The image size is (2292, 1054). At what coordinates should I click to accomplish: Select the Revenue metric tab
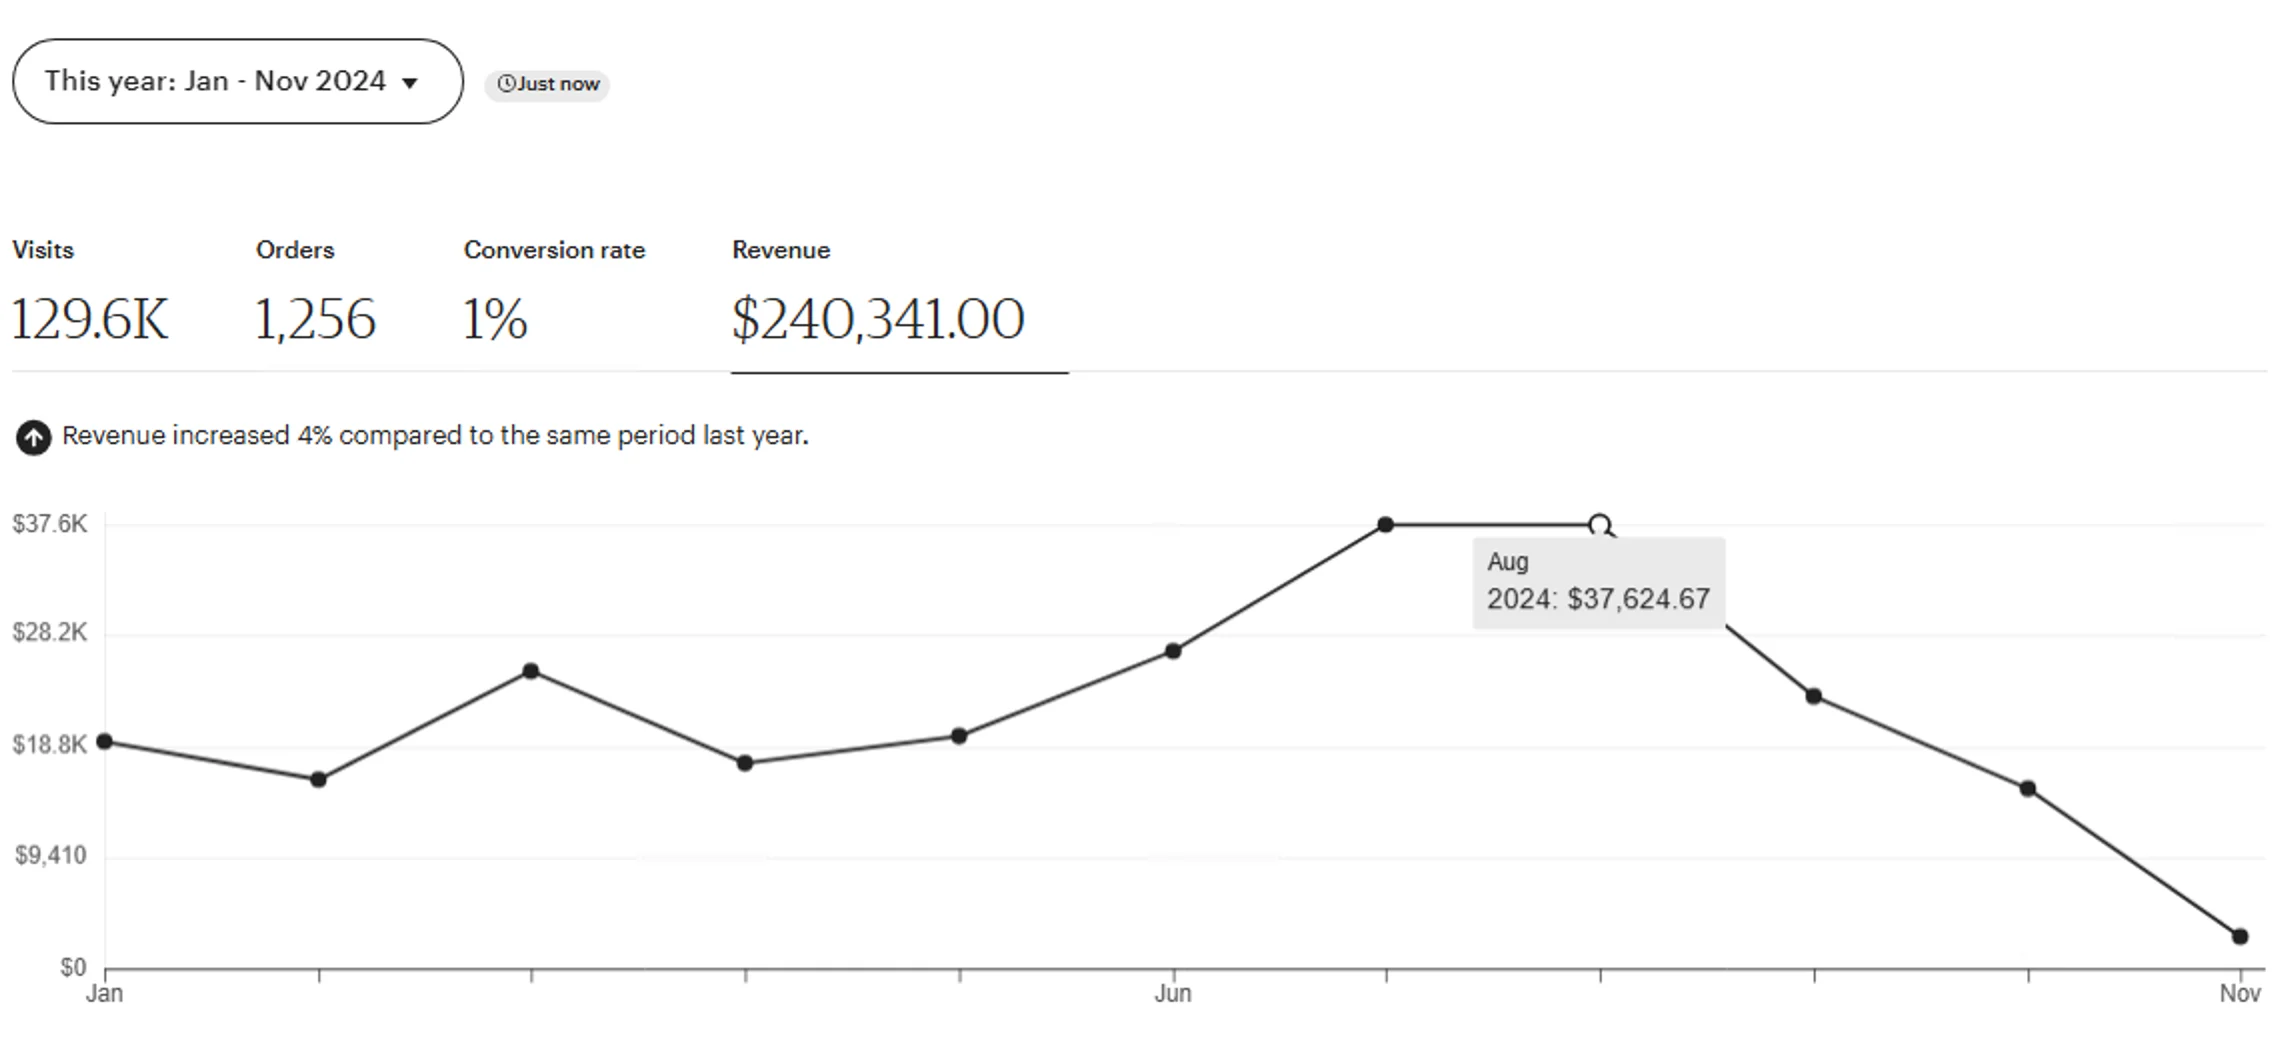878,295
